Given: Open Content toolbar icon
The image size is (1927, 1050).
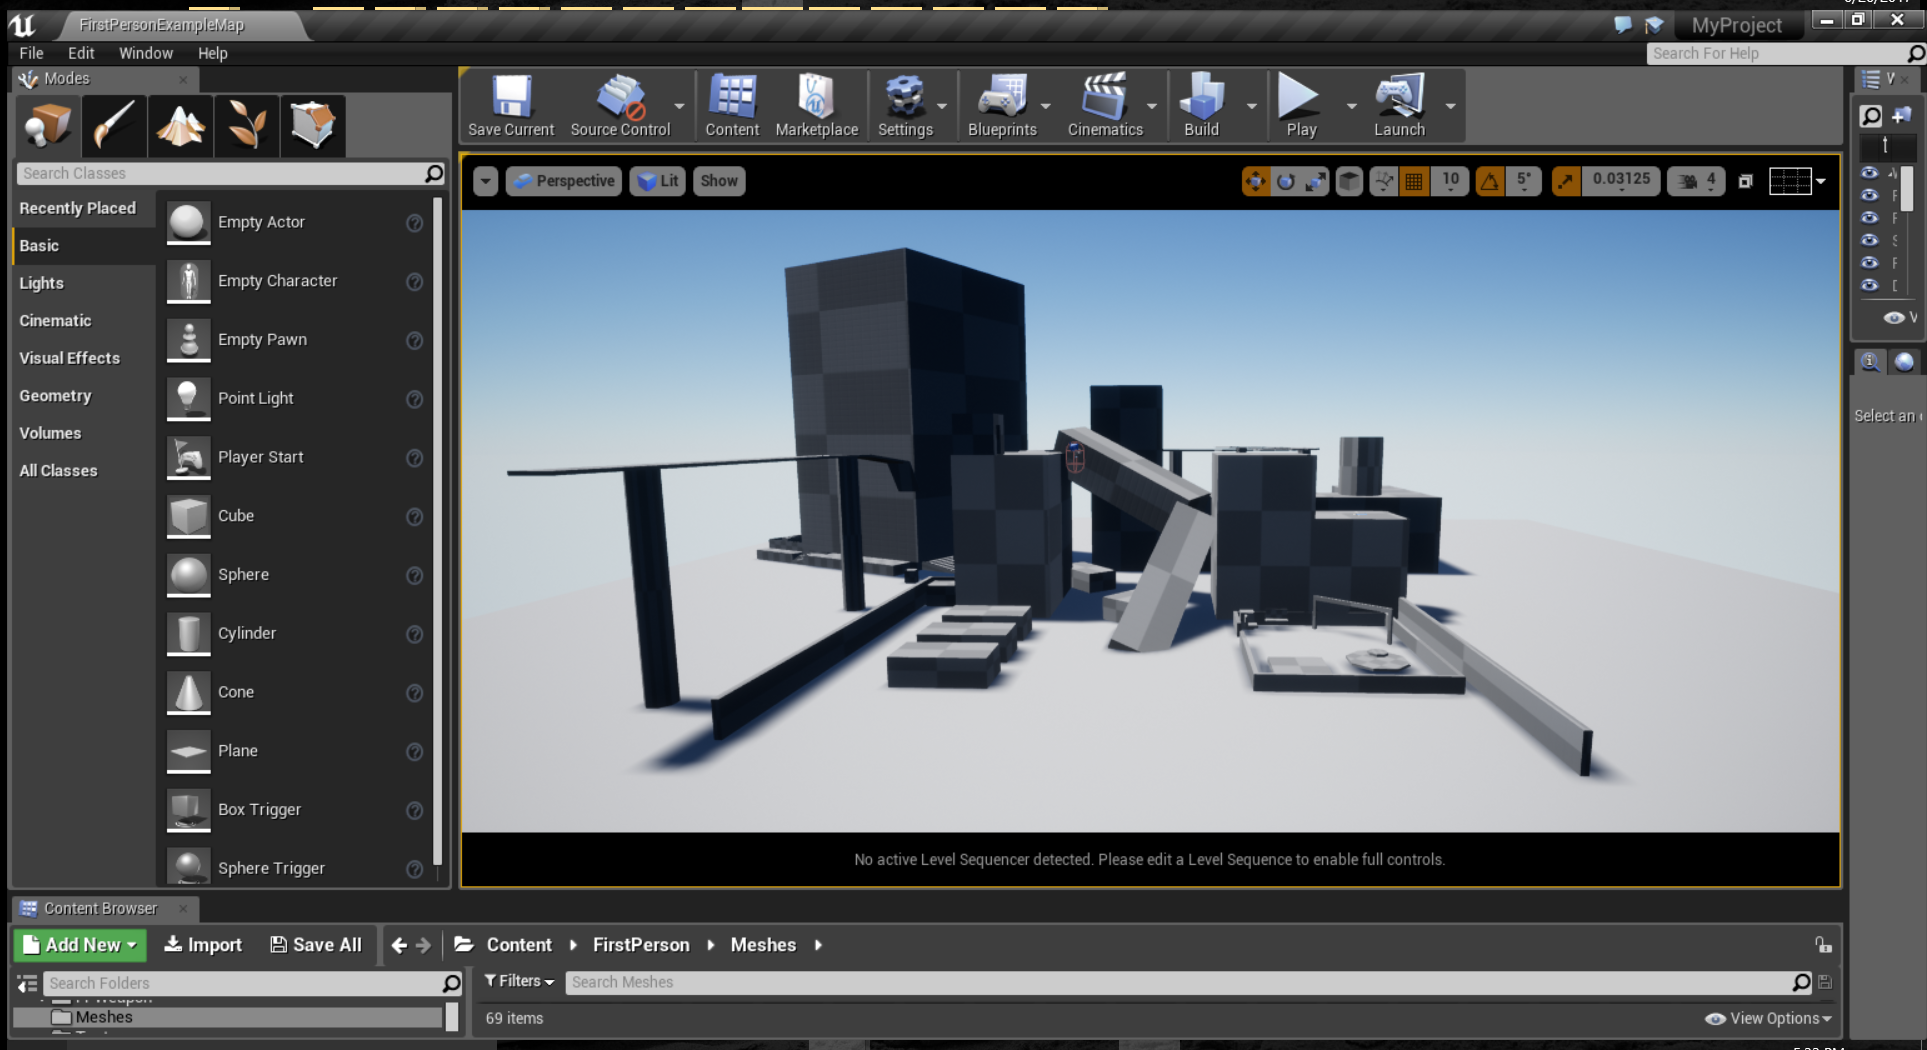Looking at the screenshot, I should [732, 105].
